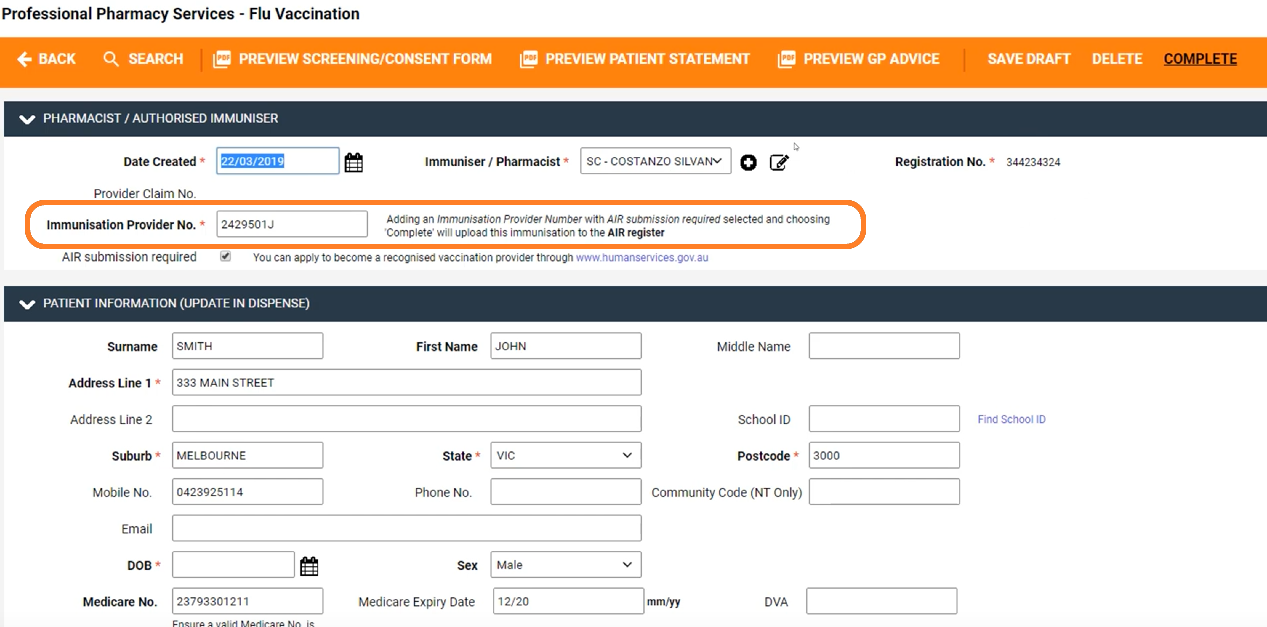Open the Sex dropdown showing Male
Screen dimensions: 1267x627
pos(566,565)
